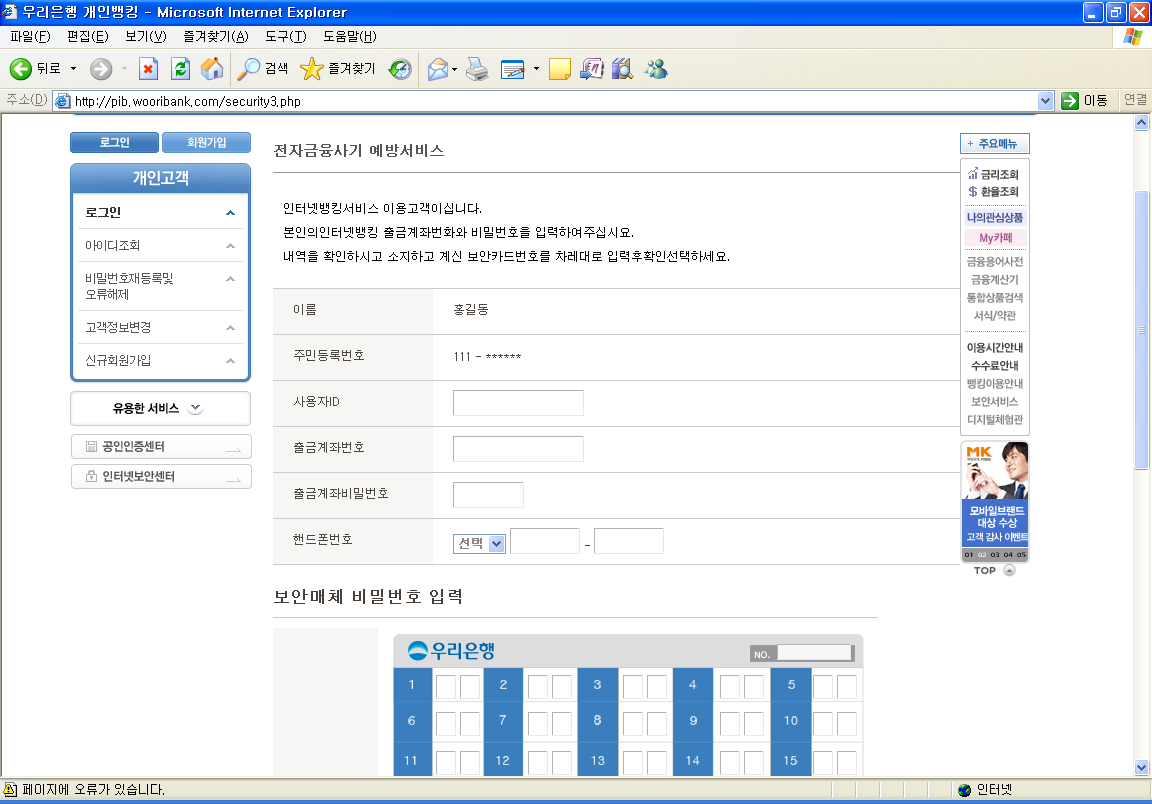The image size is (1152, 804).
Task: Click the binoculars film toolbar icon
Action: pos(622,69)
